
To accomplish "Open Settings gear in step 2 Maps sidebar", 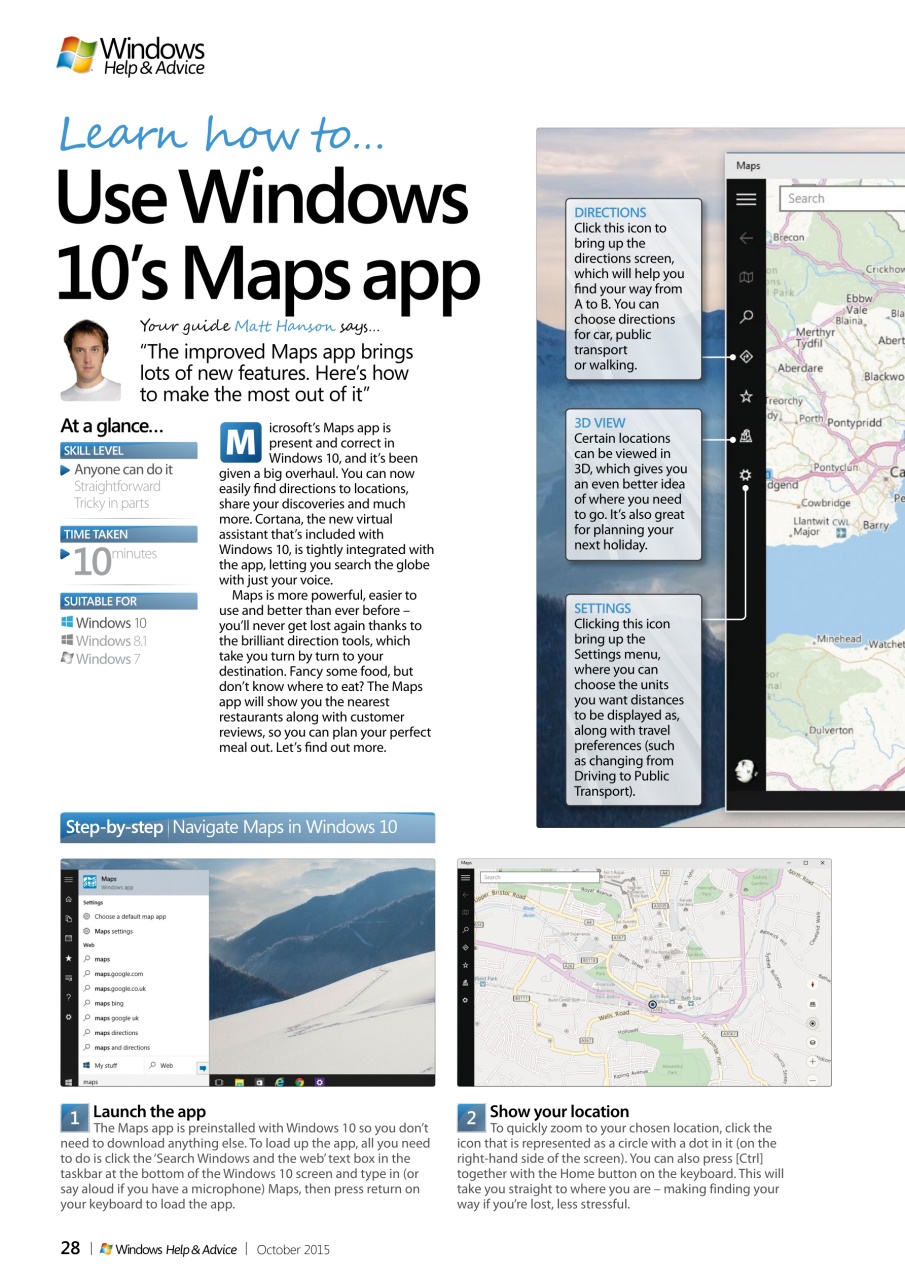I will click(465, 1000).
